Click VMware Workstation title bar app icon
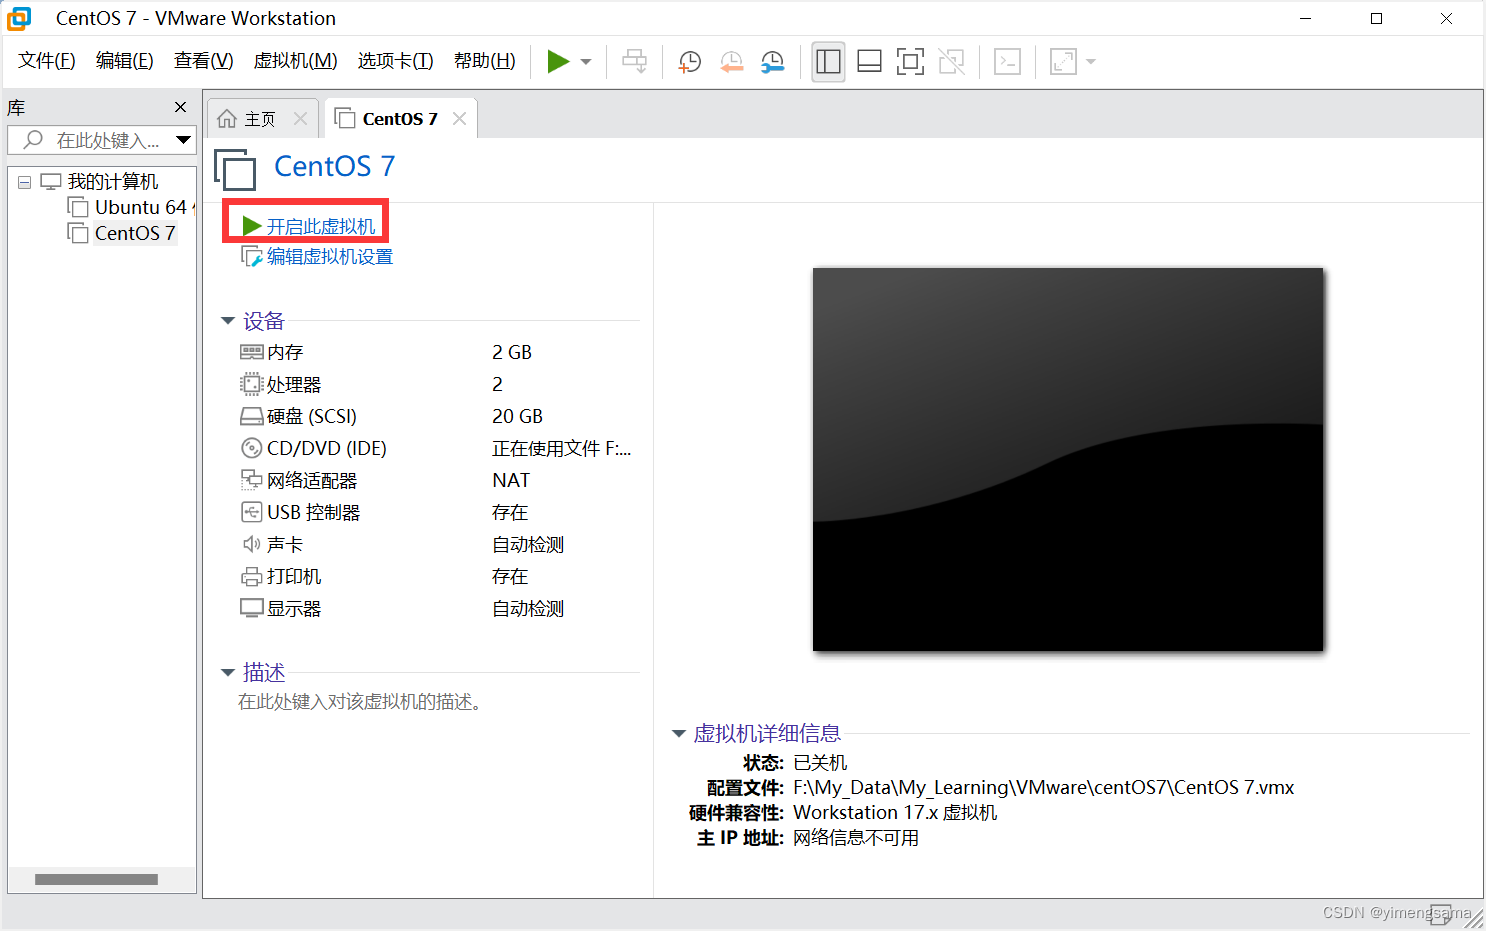This screenshot has height=931, width=1486. coord(19,18)
